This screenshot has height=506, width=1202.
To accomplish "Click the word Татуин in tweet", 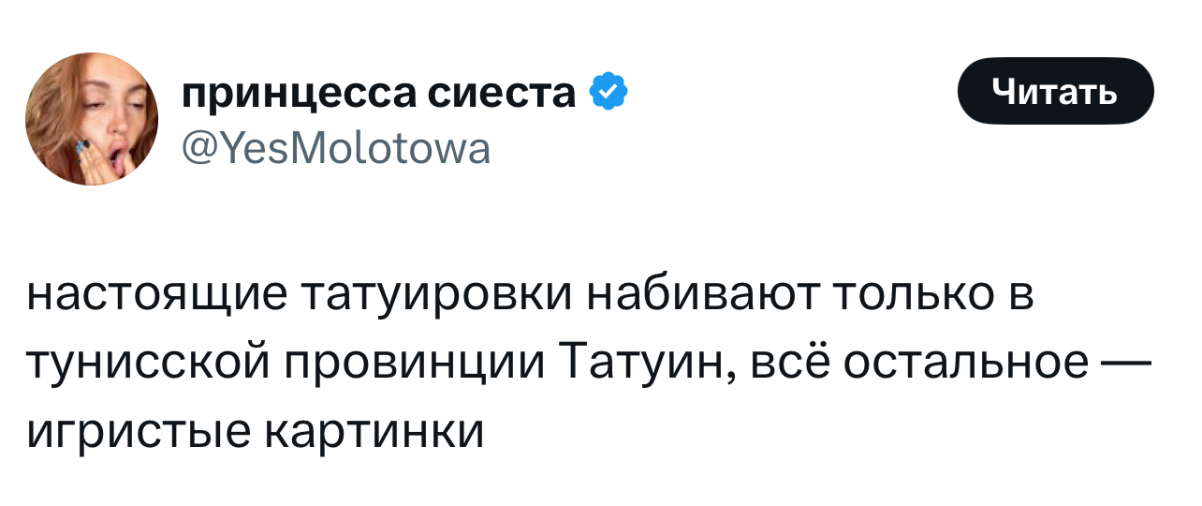I will (635, 365).
